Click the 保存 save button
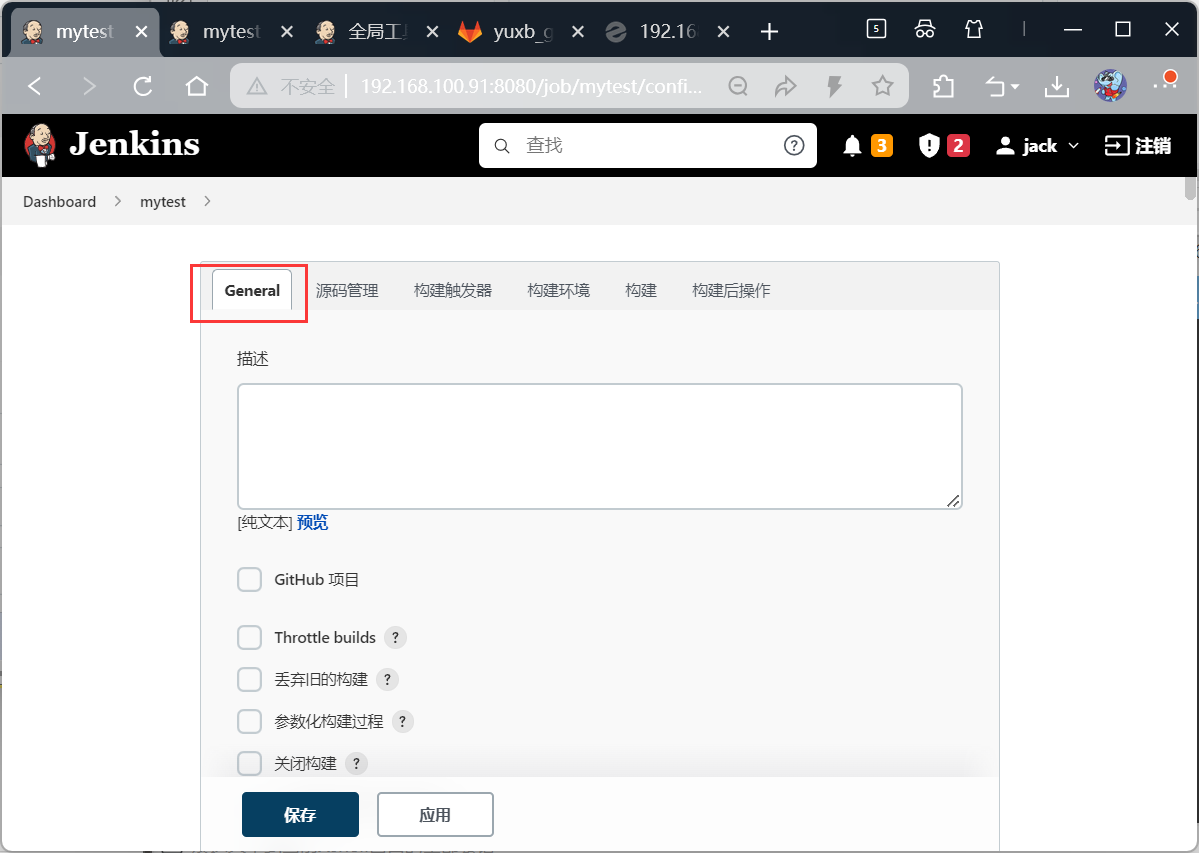 click(301, 815)
